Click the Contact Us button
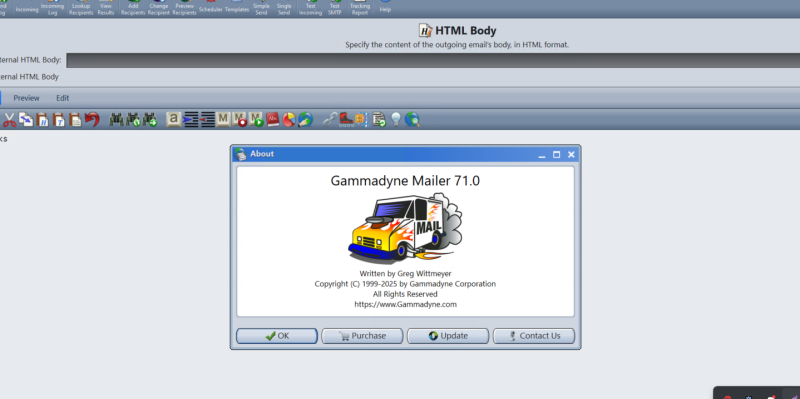Viewport: 800px width, 399px height. tap(534, 336)
